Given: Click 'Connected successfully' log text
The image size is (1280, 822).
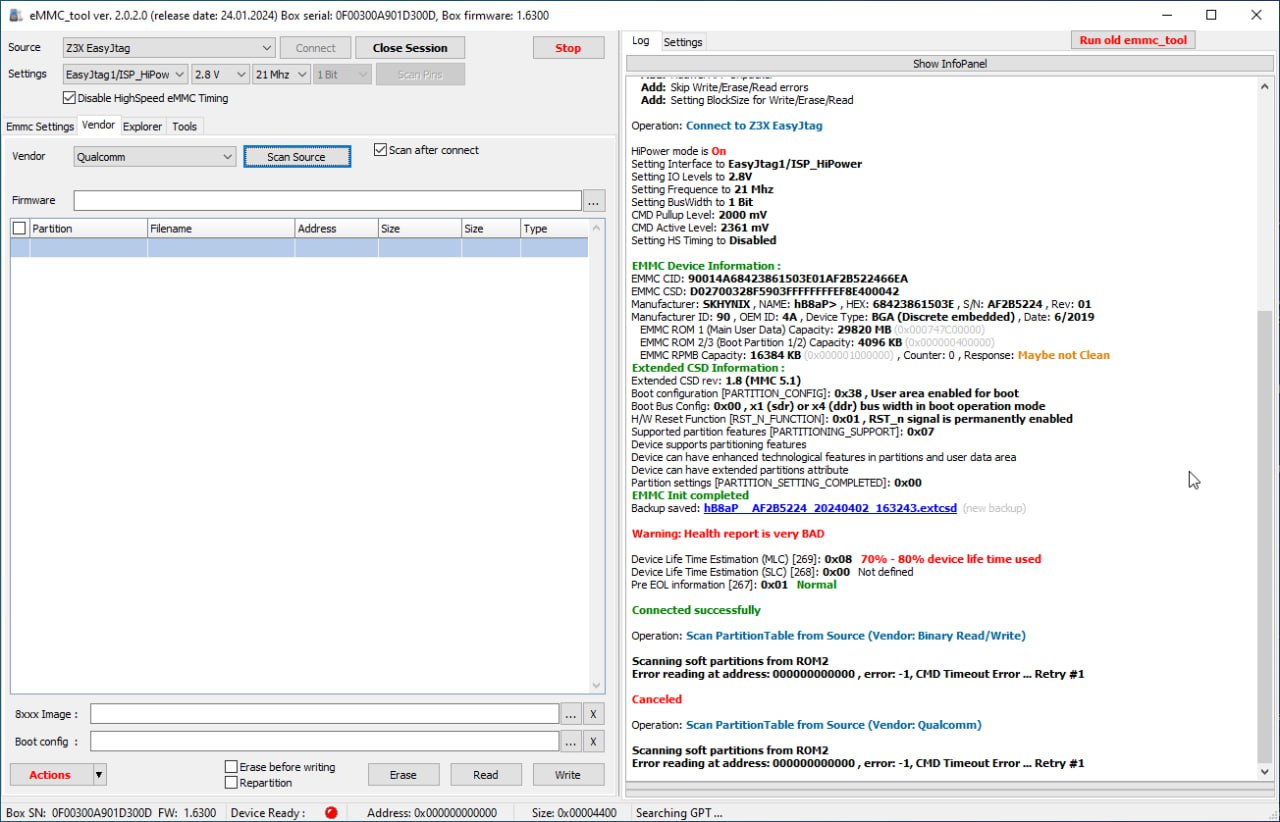Looking at the screenshot, I should pos(696,610).
